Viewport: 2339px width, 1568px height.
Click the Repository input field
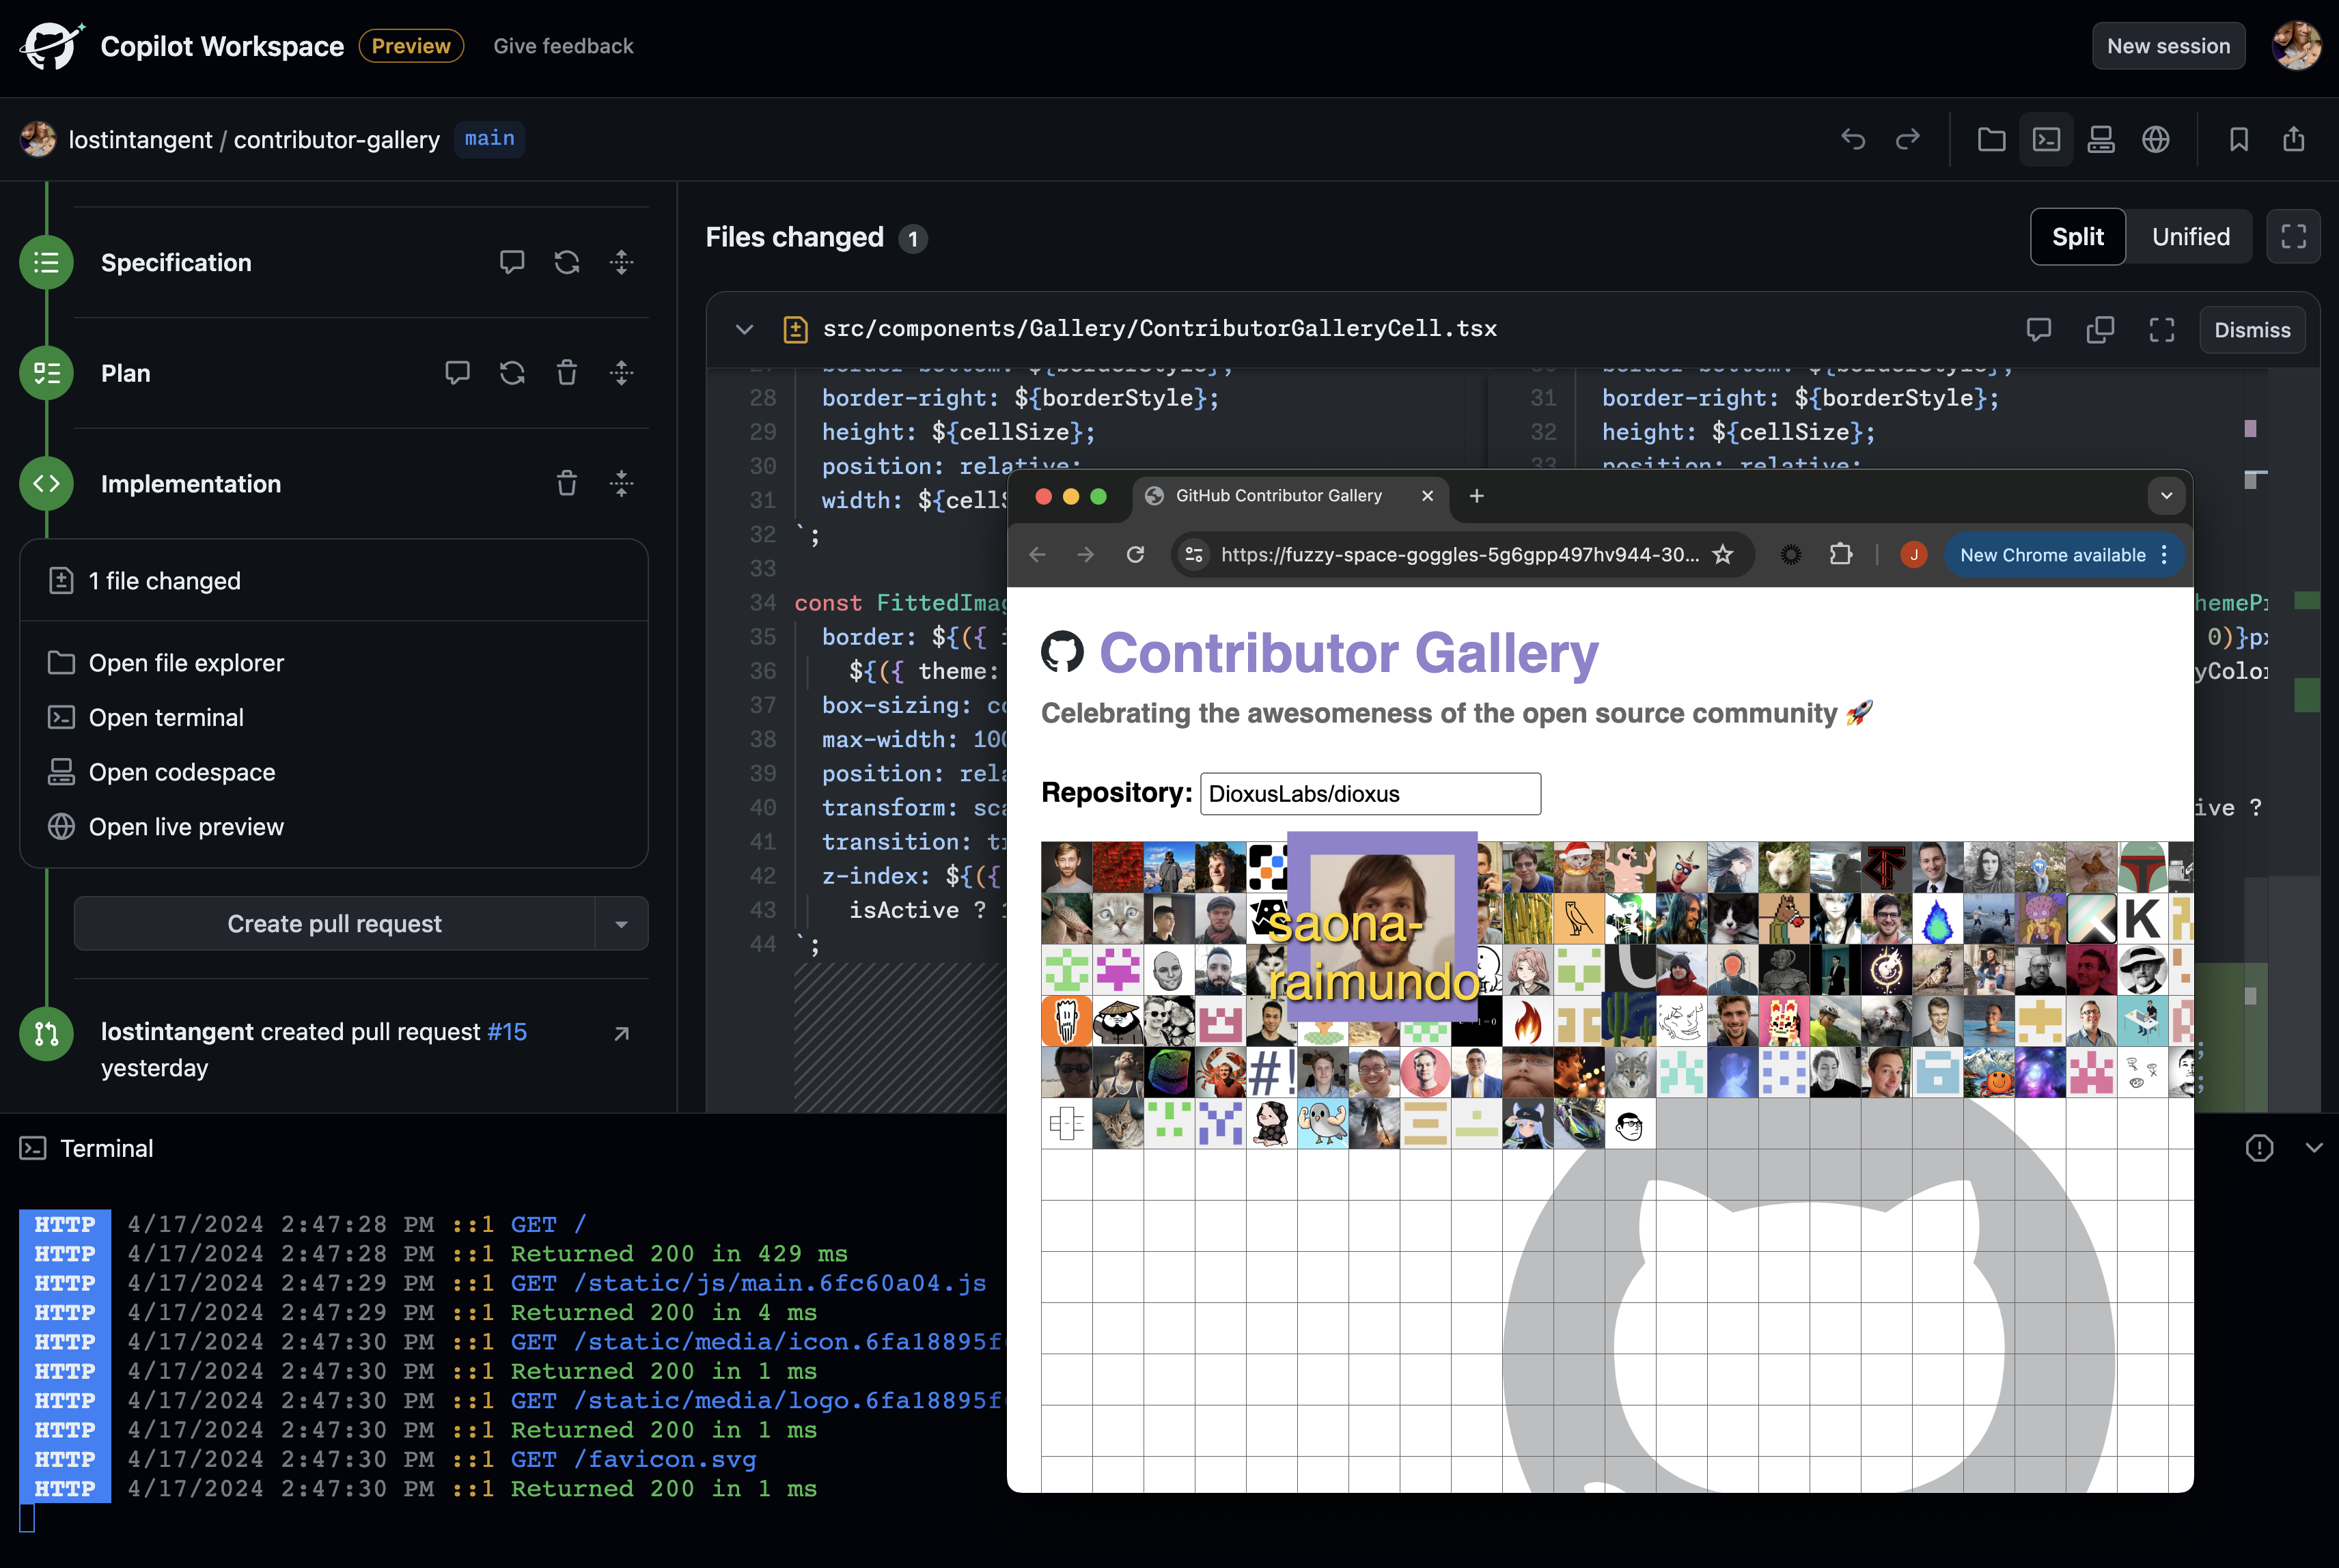coord(1370,794)
